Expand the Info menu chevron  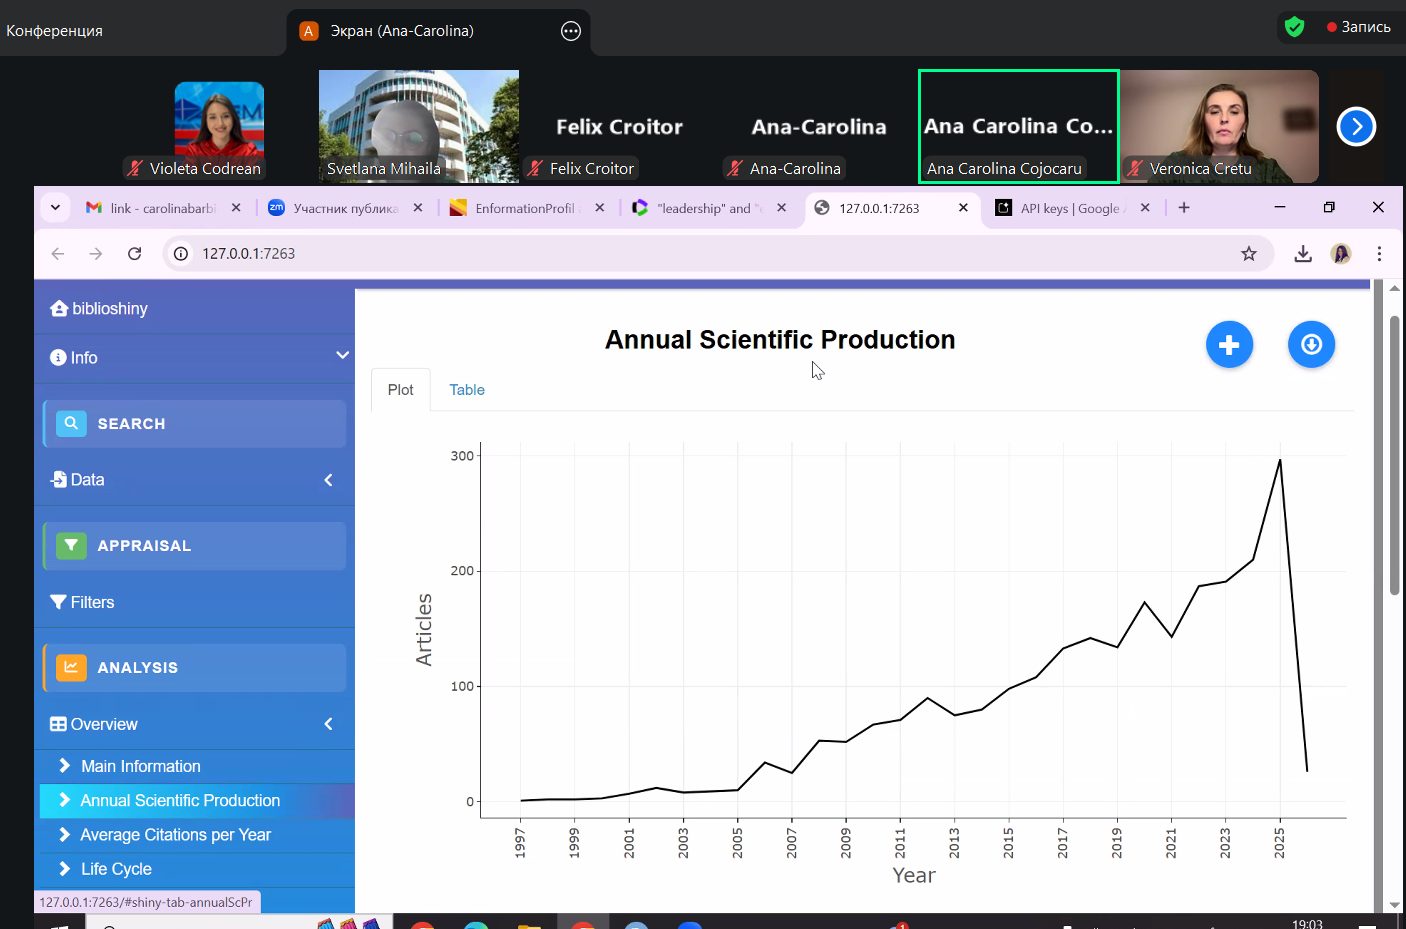342,356
